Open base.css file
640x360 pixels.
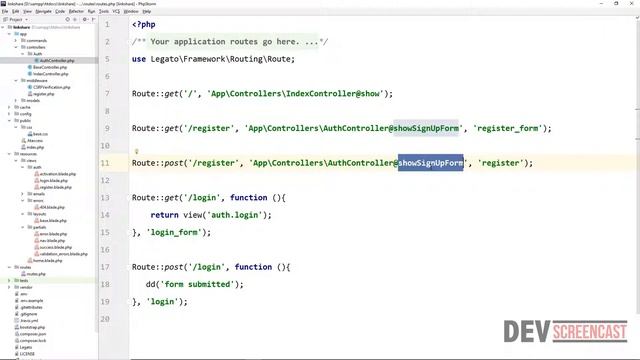coord(38,134)
